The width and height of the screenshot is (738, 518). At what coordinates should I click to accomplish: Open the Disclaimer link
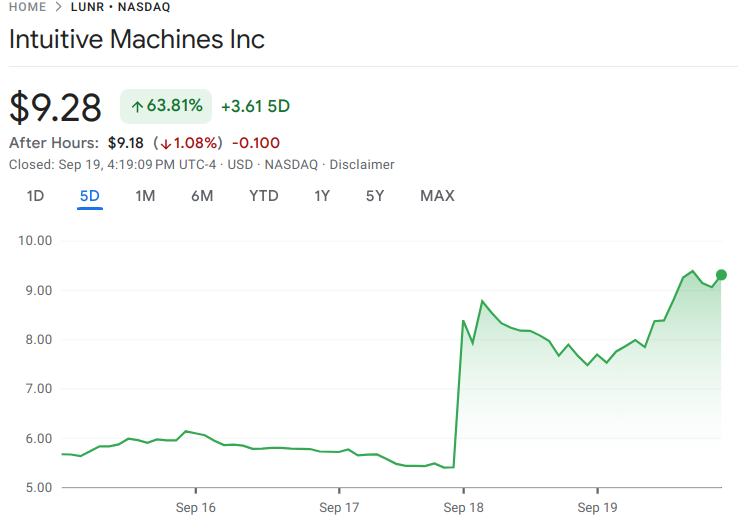click(362, 164)
